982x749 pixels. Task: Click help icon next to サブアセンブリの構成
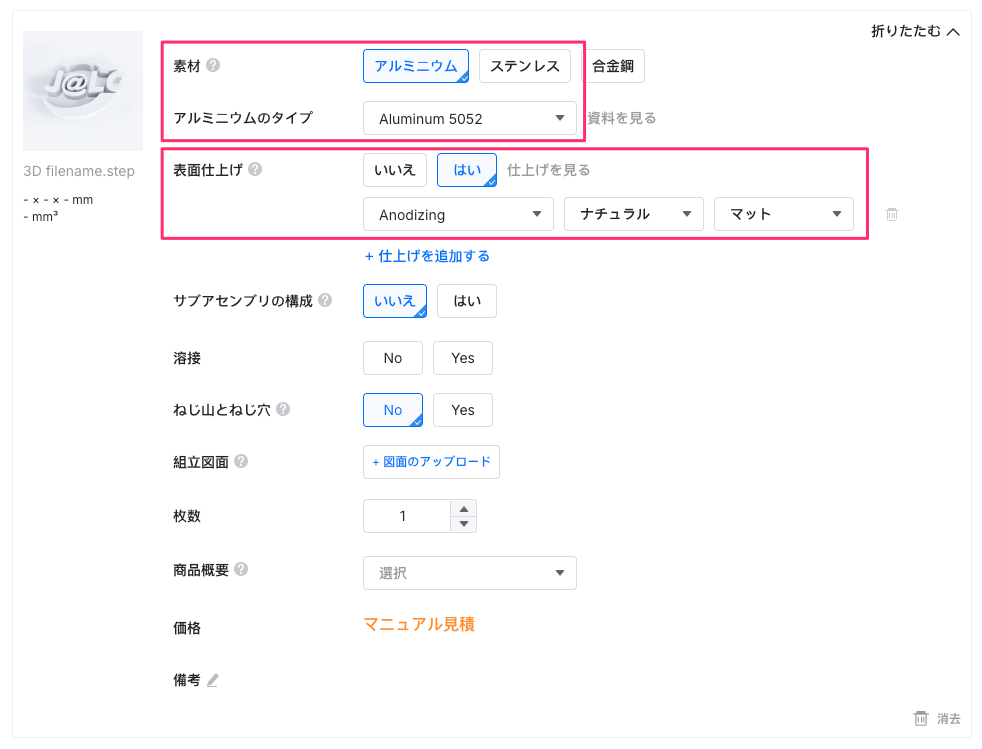coord(325,300)
